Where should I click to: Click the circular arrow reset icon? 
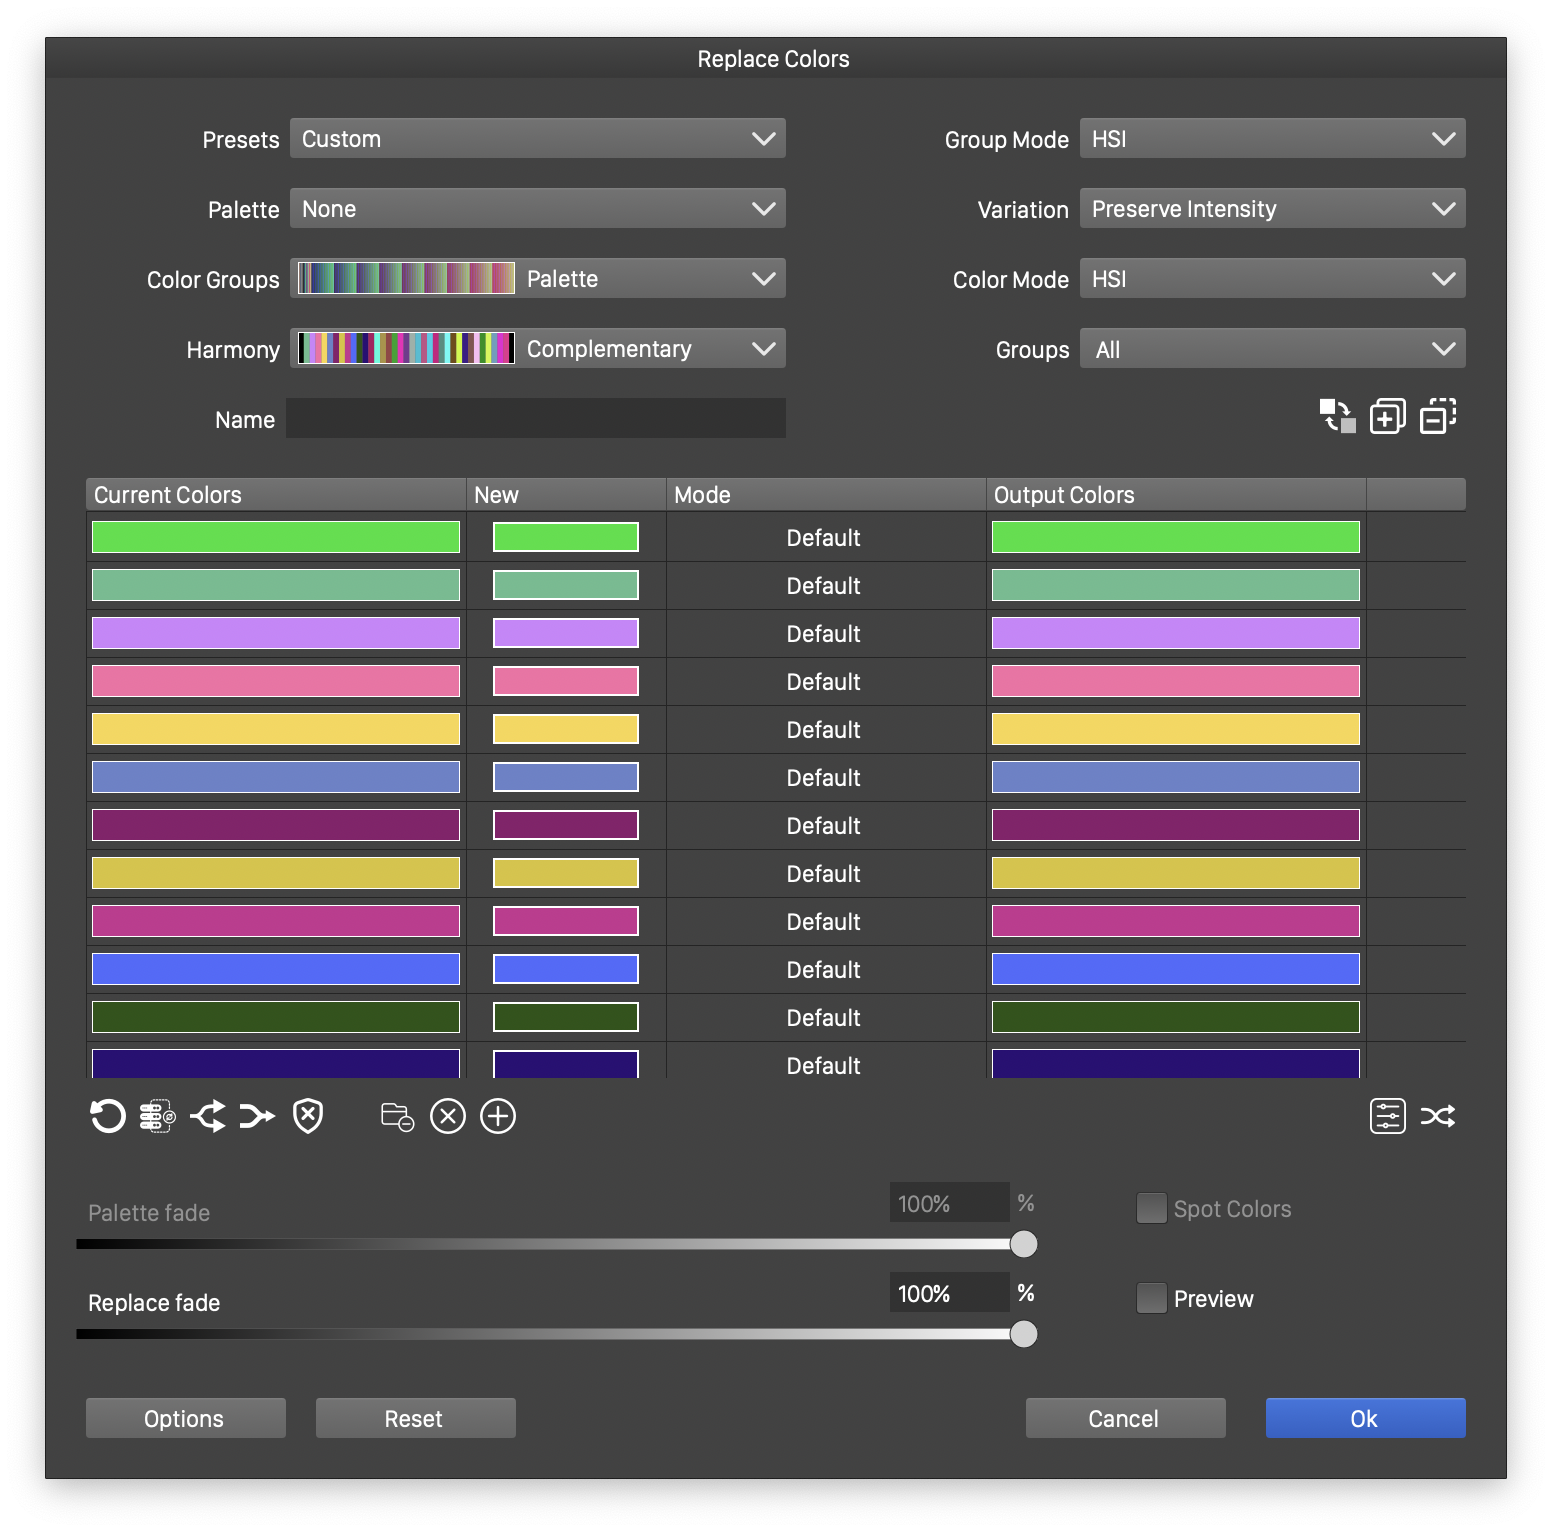(108, 1116)
